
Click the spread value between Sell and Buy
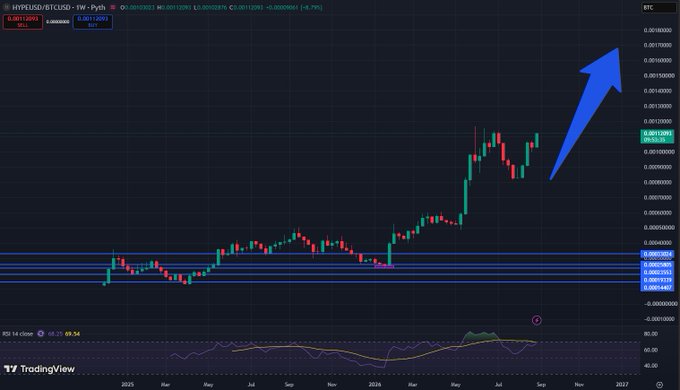(x=58, y=22)
